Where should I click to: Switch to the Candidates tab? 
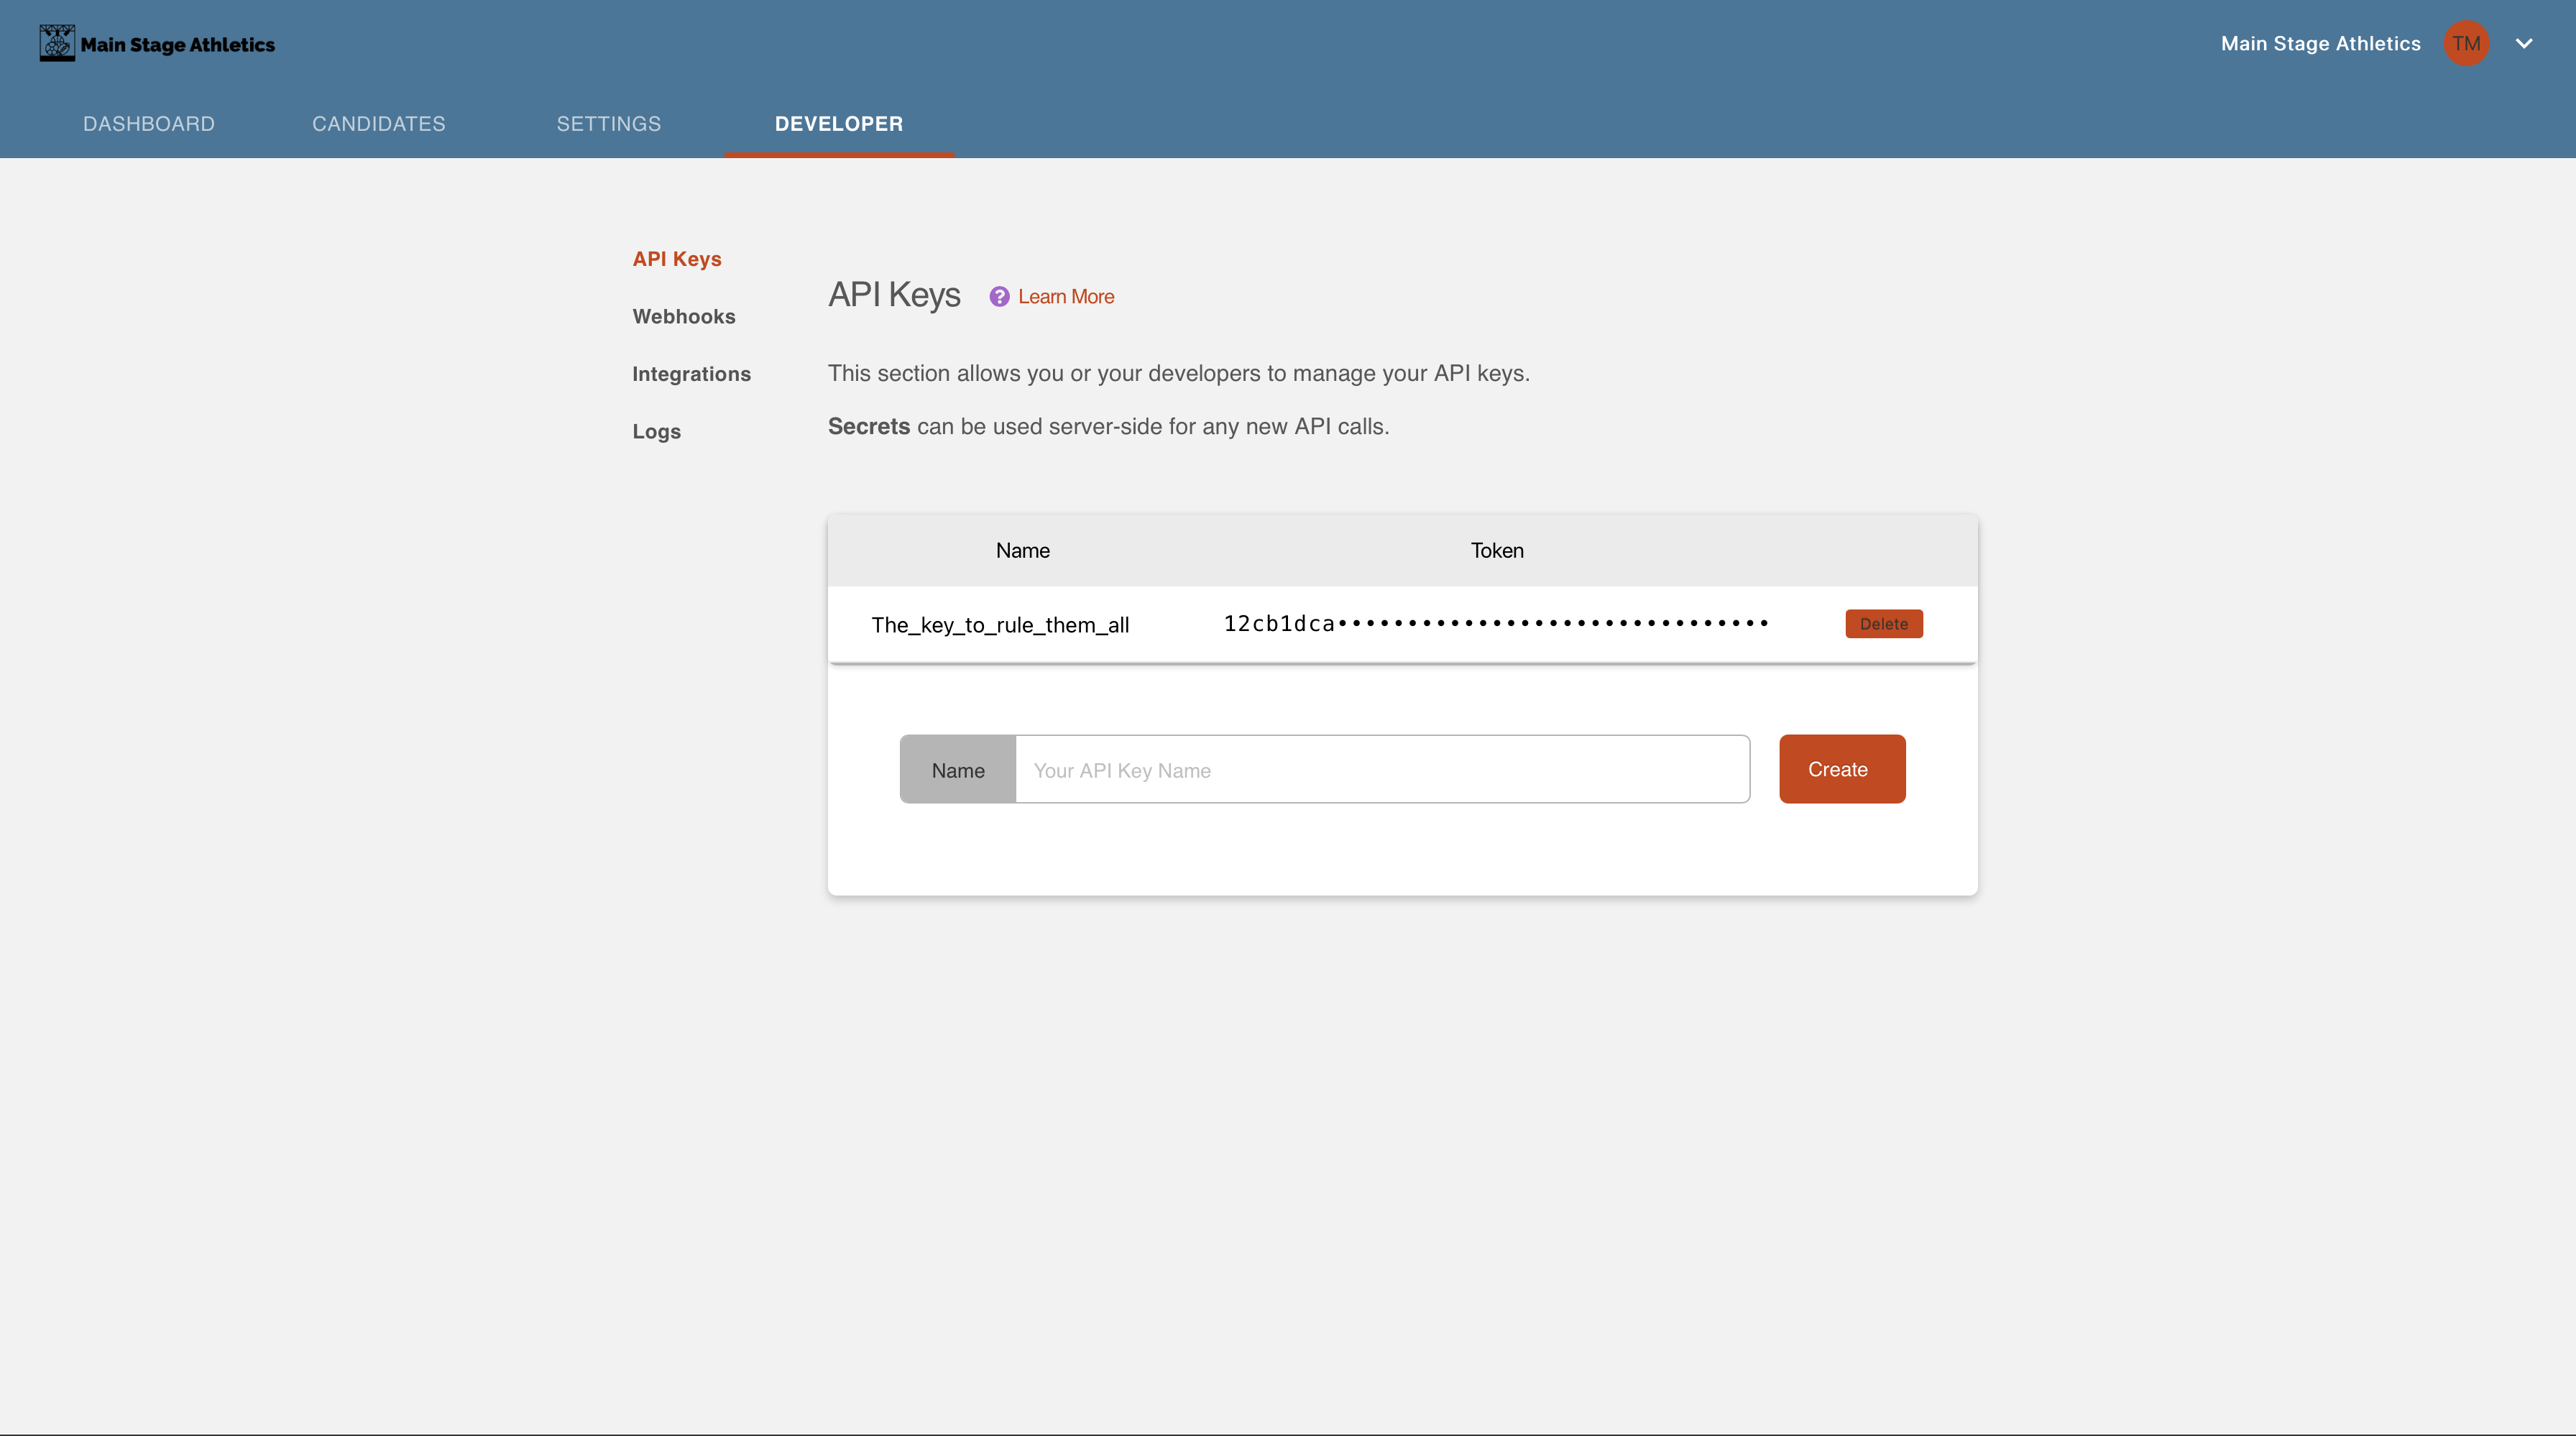378,124
